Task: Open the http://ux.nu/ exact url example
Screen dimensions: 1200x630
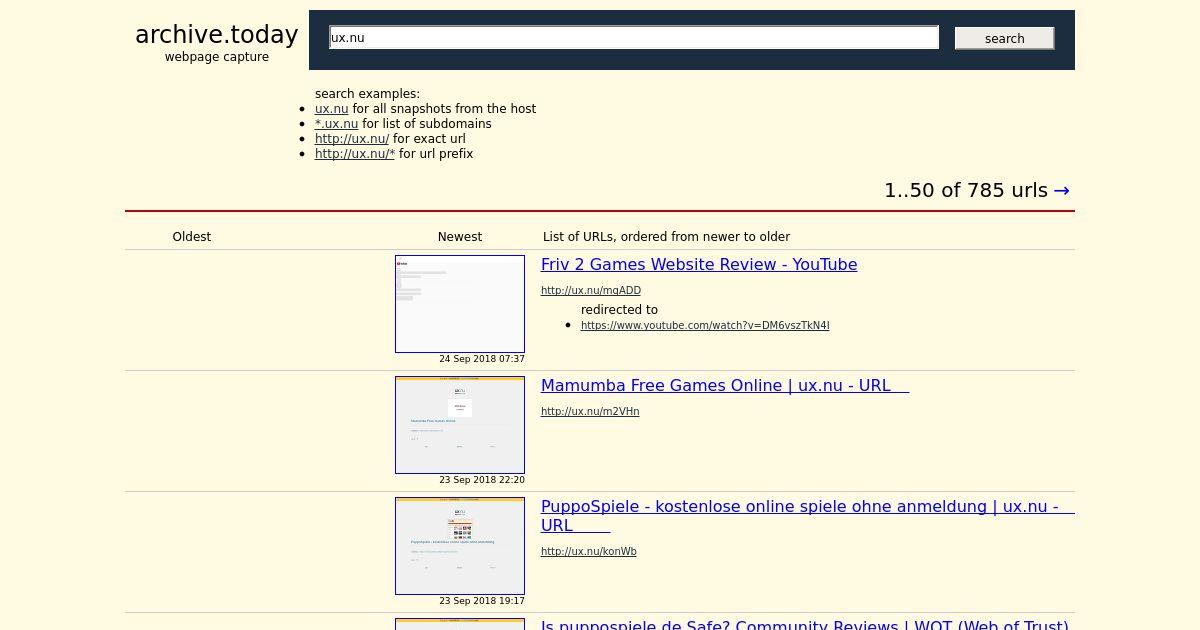Action: pyautogui.click(x=352, y=139)
